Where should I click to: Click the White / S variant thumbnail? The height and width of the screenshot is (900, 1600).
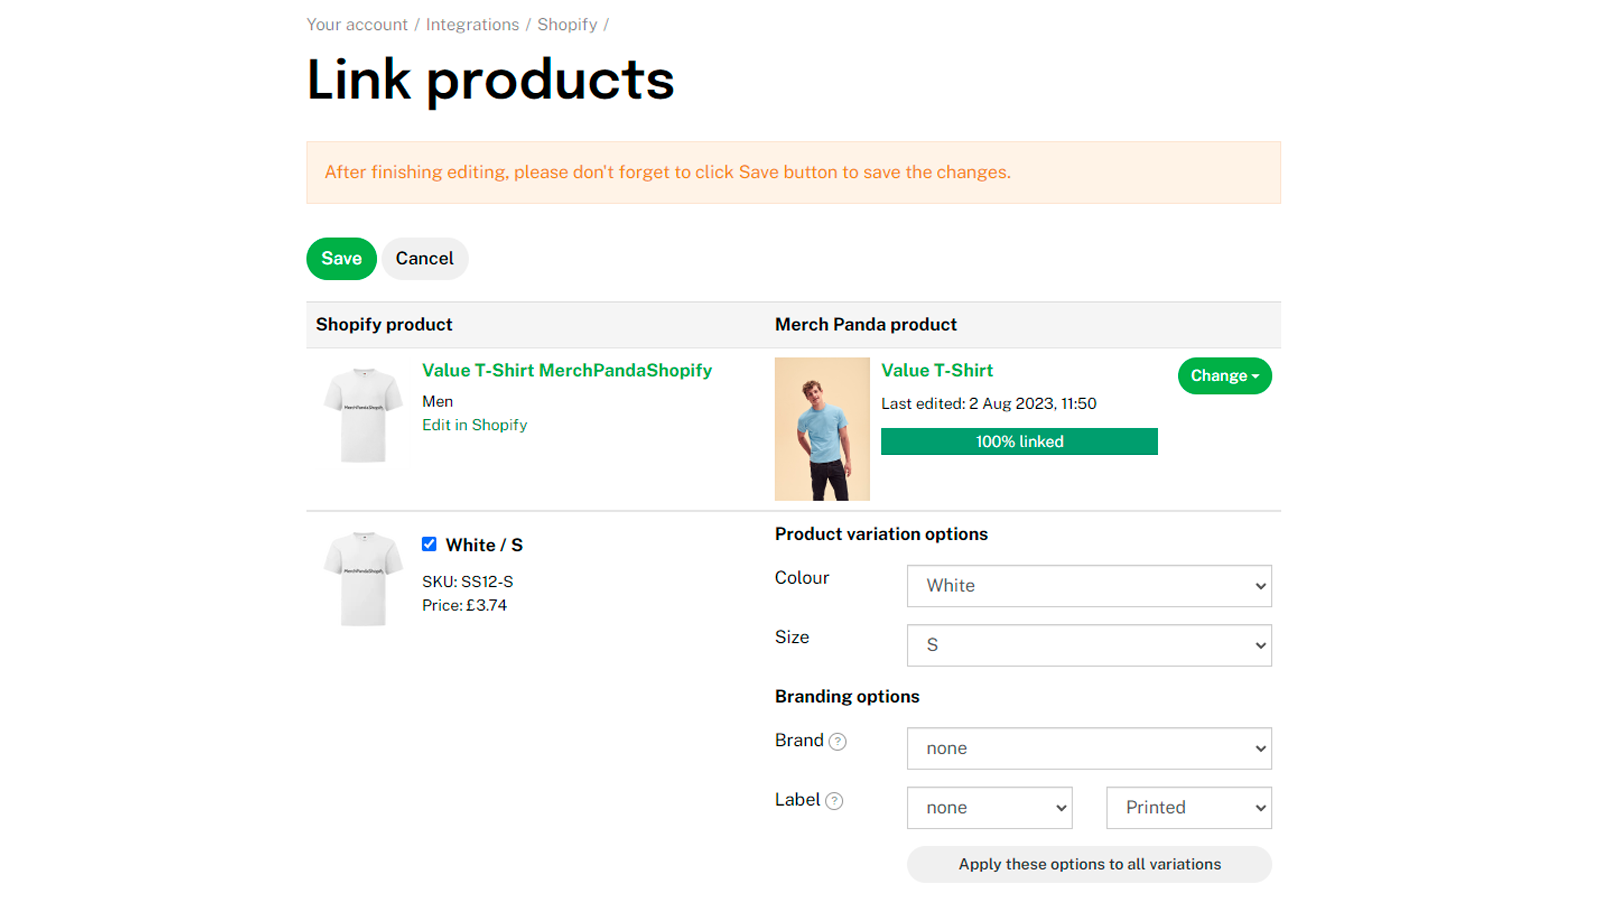(x=363, y=579)
